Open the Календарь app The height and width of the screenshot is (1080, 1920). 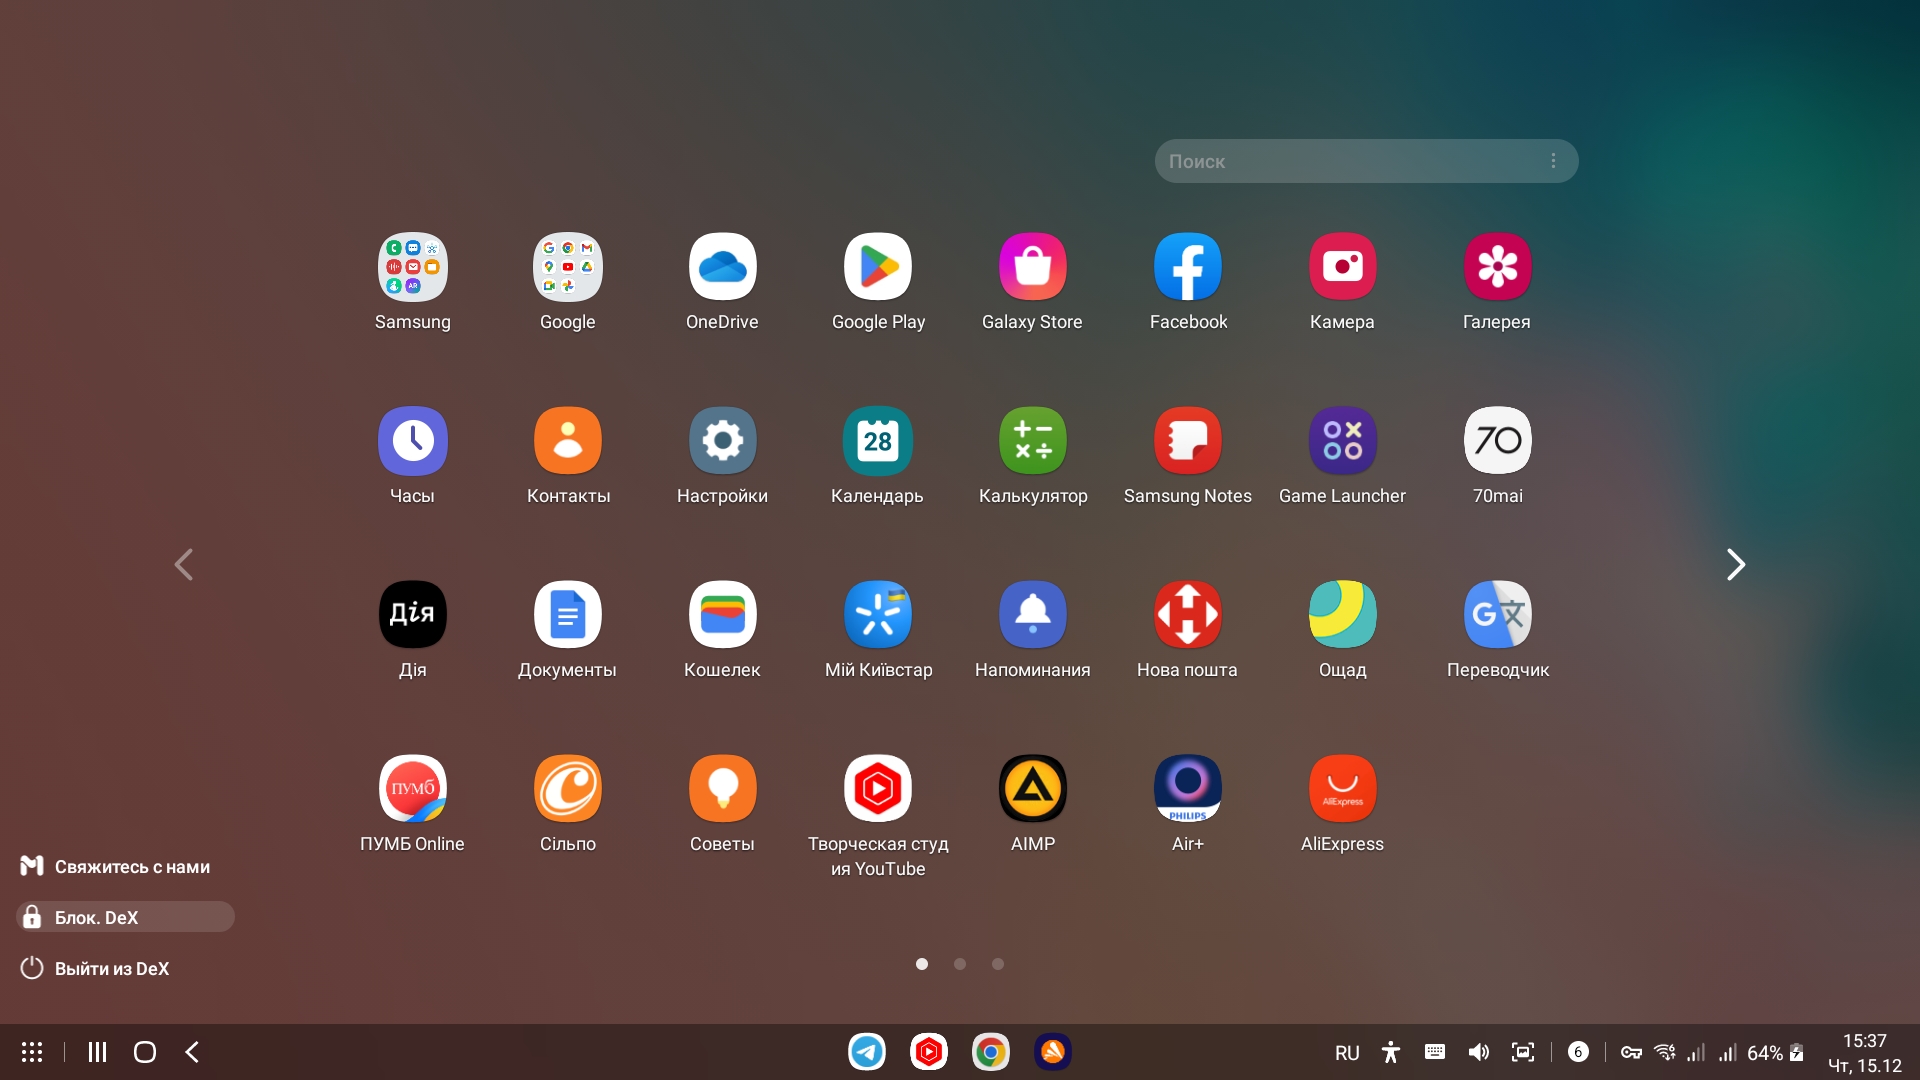878,441
